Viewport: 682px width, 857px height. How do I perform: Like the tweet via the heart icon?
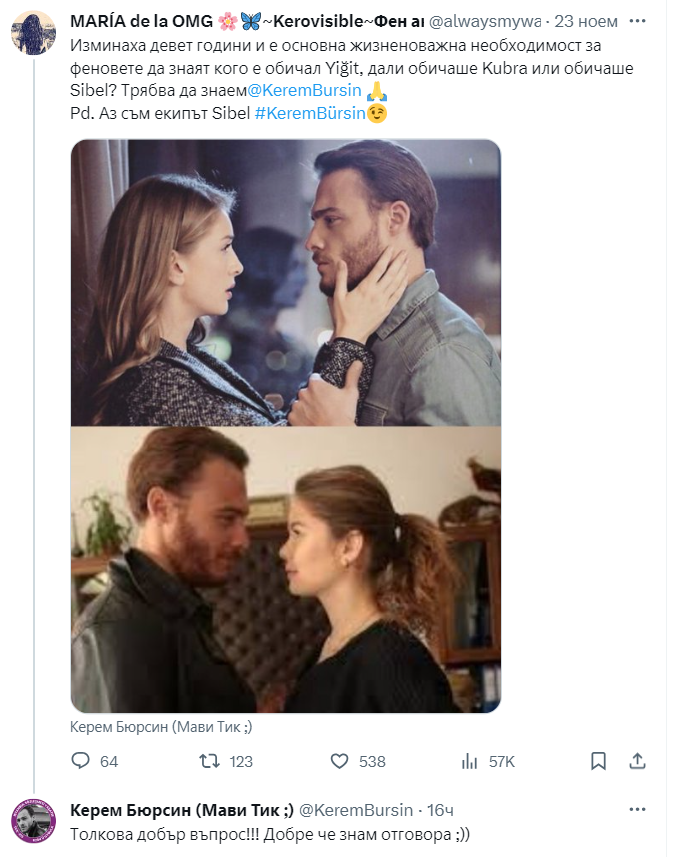pyautogui.click(x=340, y=761)
